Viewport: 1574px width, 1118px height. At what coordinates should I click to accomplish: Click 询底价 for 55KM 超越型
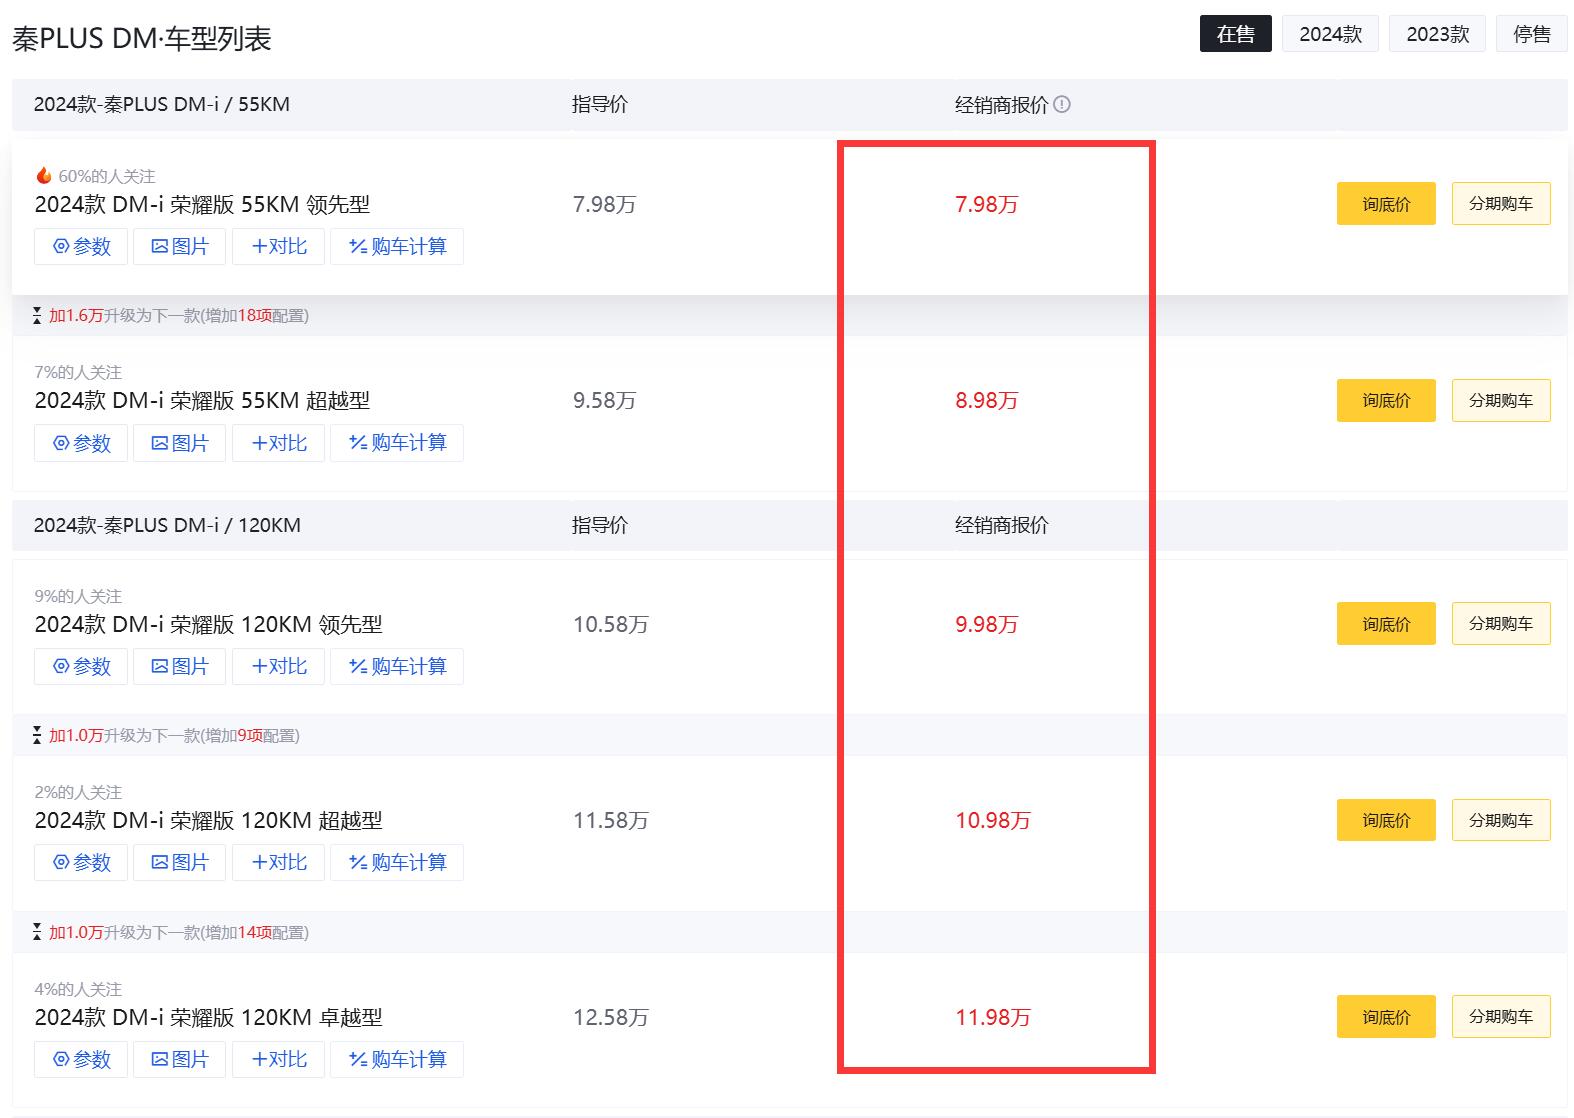[1386, 400]
